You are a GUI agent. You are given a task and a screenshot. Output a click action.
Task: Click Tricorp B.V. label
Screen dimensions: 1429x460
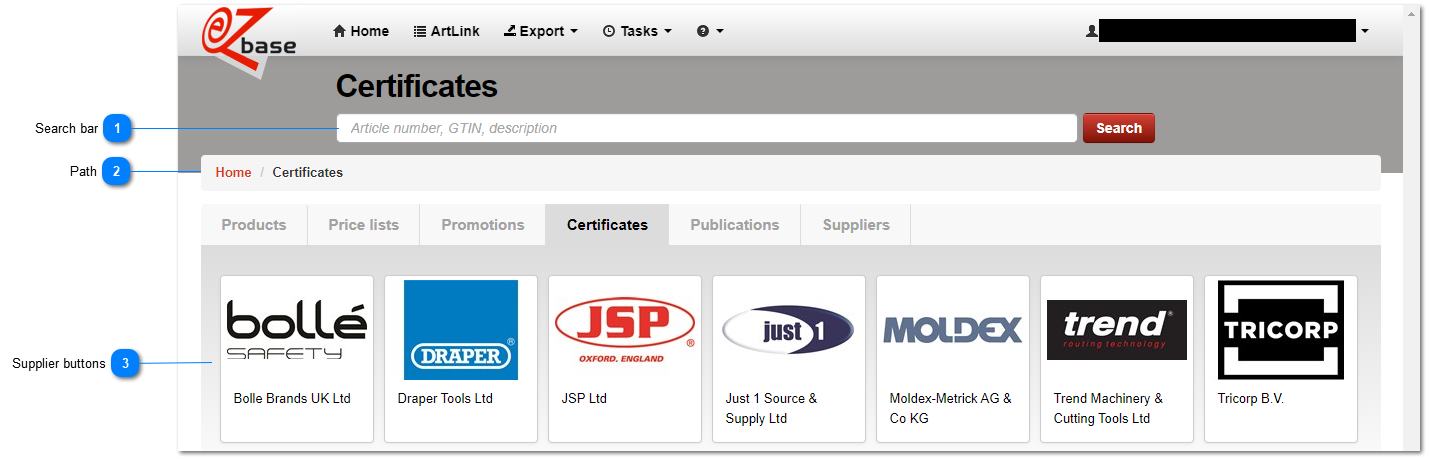[x=1251, y=398]
